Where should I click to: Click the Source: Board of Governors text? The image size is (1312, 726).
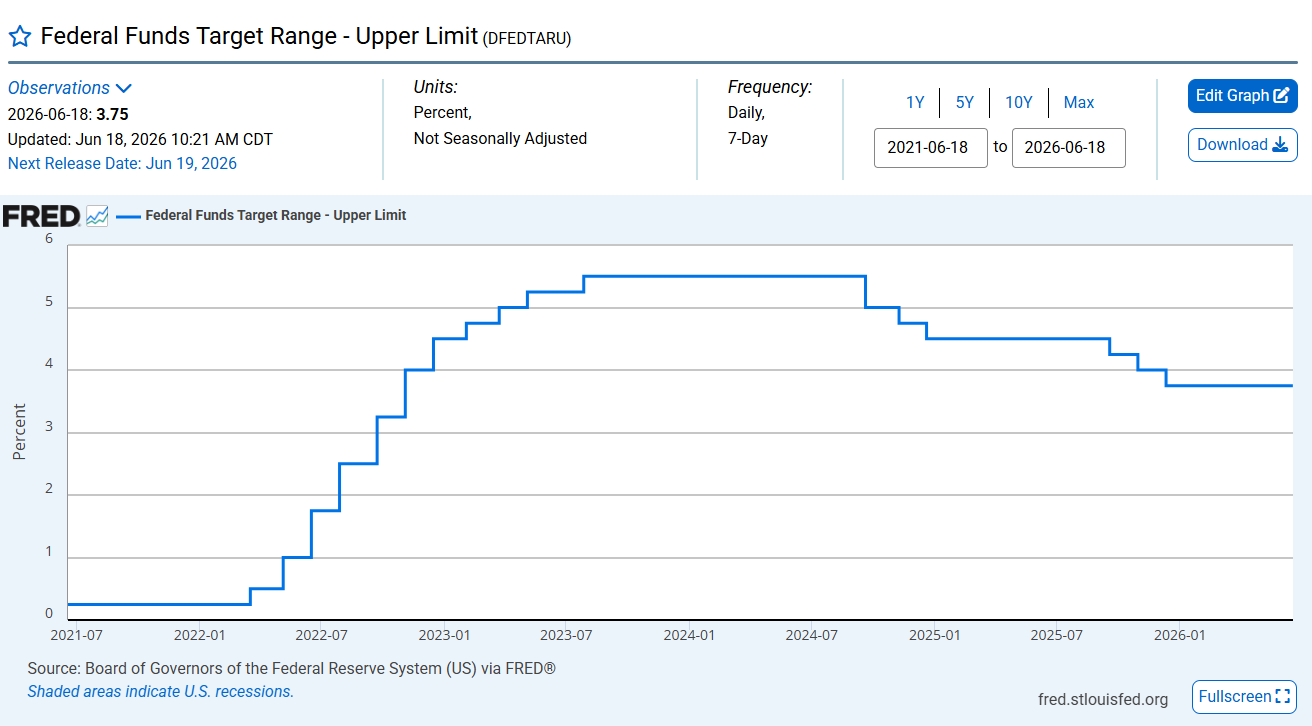[292, 668]
